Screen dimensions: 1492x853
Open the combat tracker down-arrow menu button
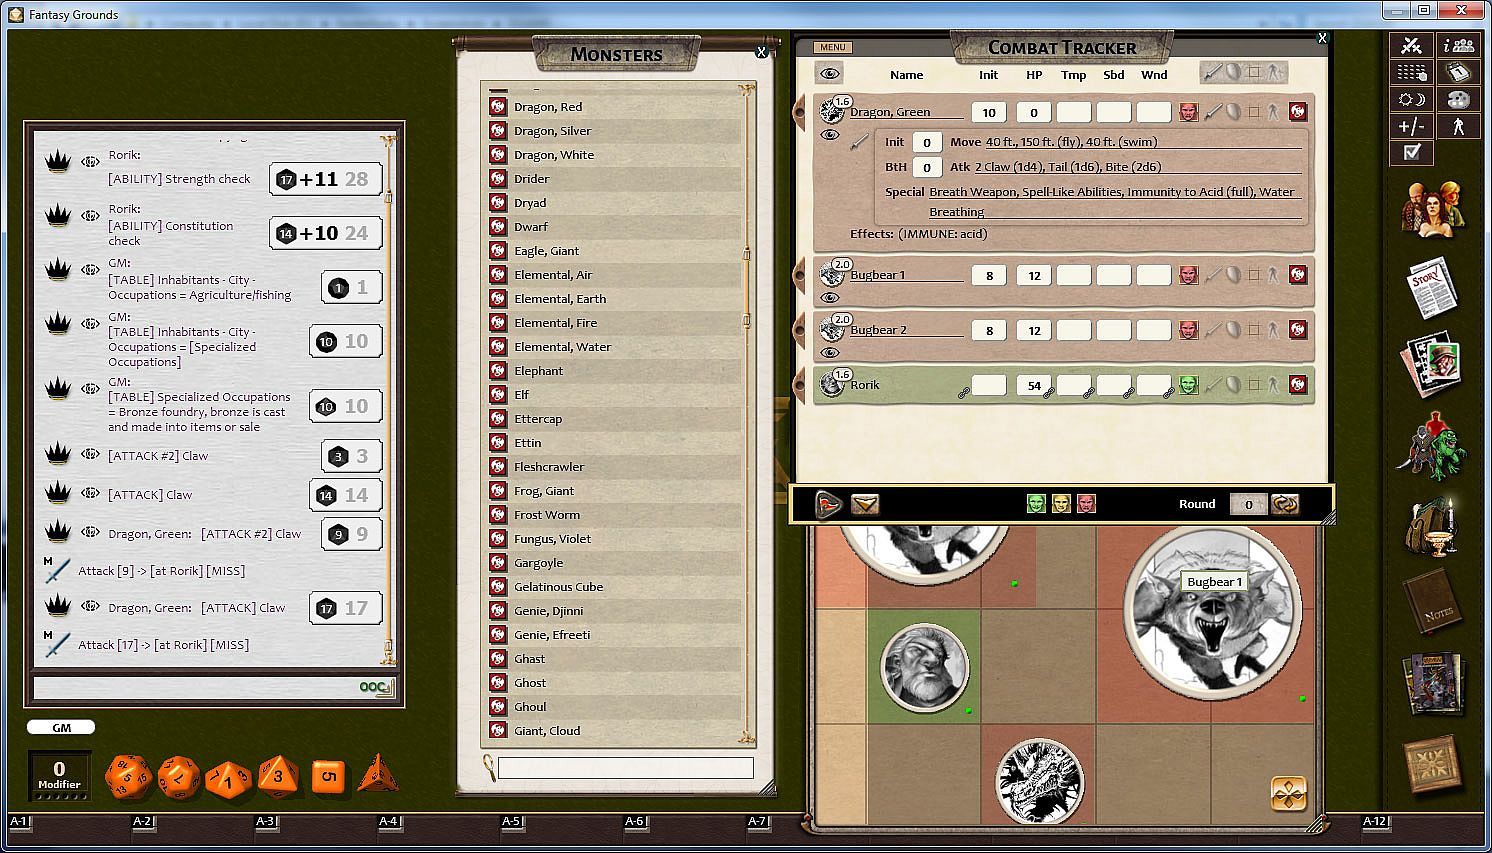(x=865, y=504)
